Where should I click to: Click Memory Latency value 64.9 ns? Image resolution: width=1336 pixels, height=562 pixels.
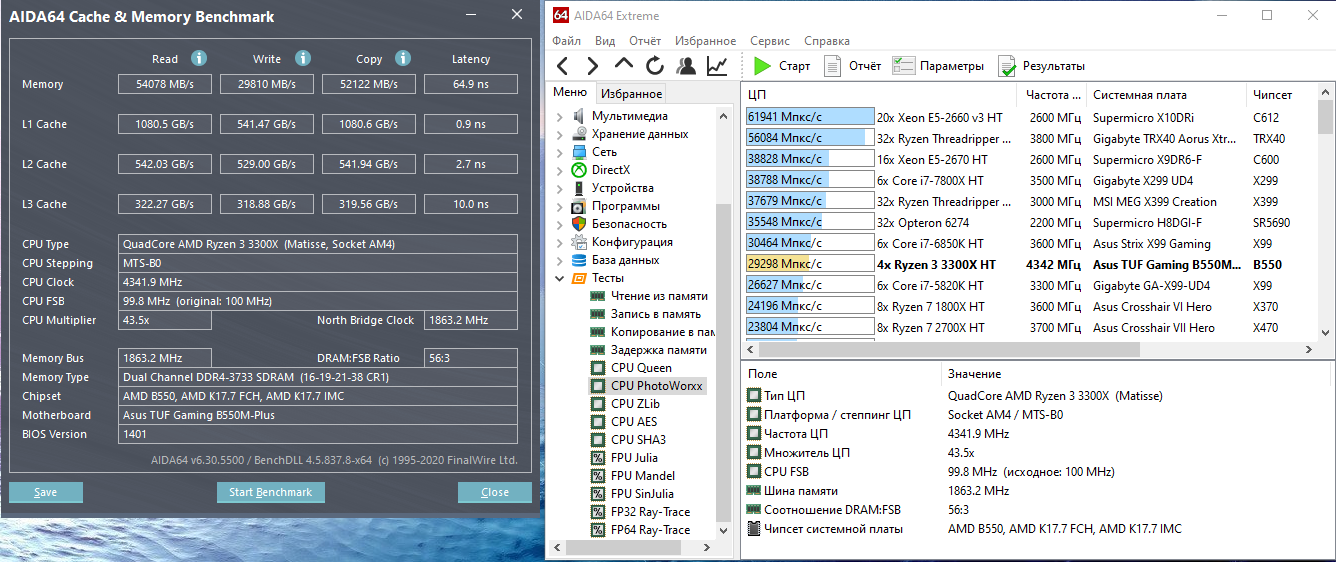(x=471, y=84)
